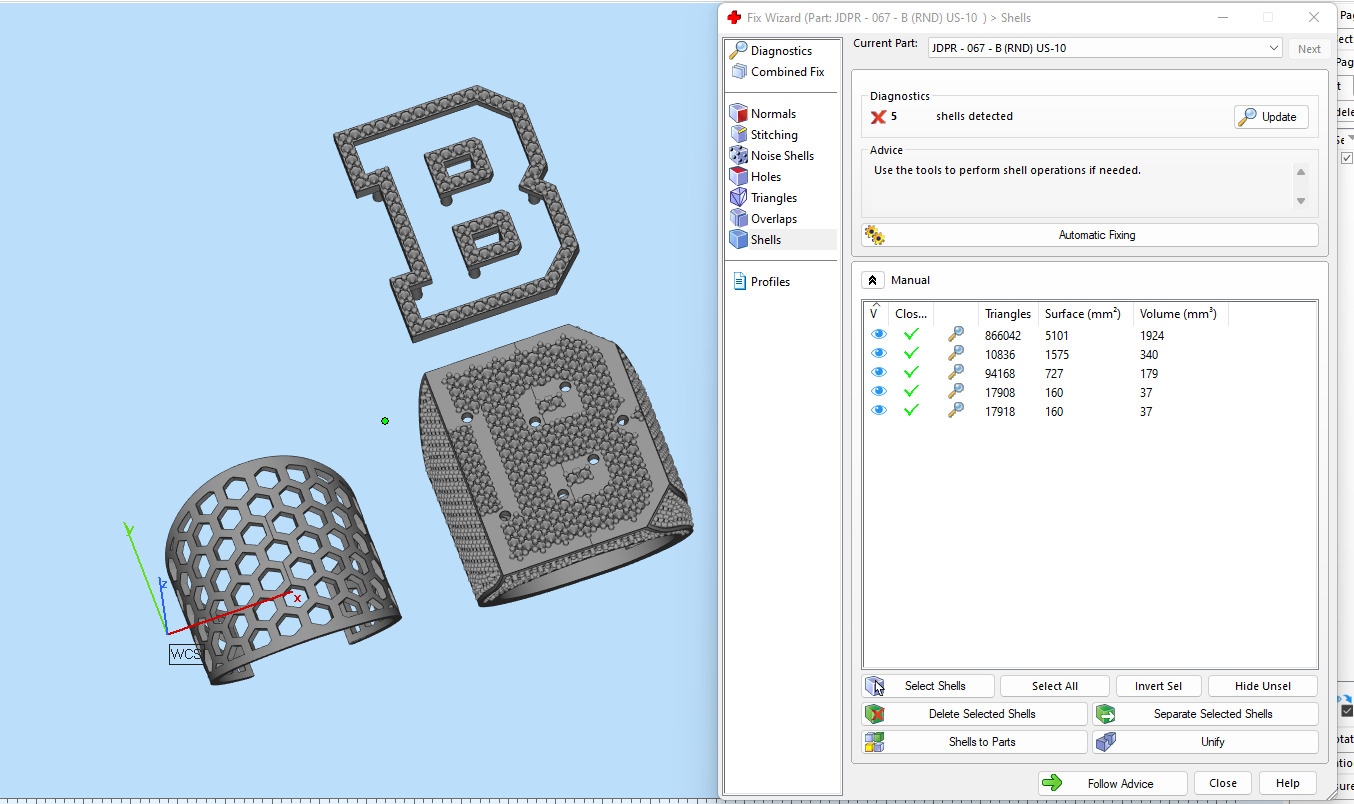Image resolution: width=1354 pixels, height=804 pixels.
Task: Click the Diagnostics magnifier icon
Action: [x=739, y=50]
